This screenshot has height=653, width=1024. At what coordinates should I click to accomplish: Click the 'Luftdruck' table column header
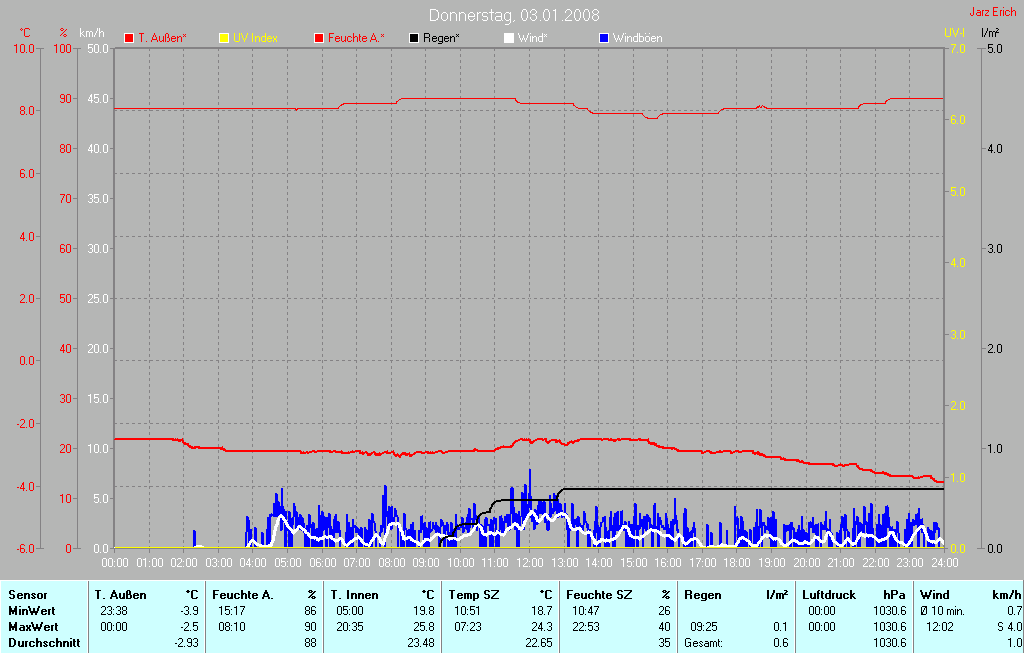(829, 595)
